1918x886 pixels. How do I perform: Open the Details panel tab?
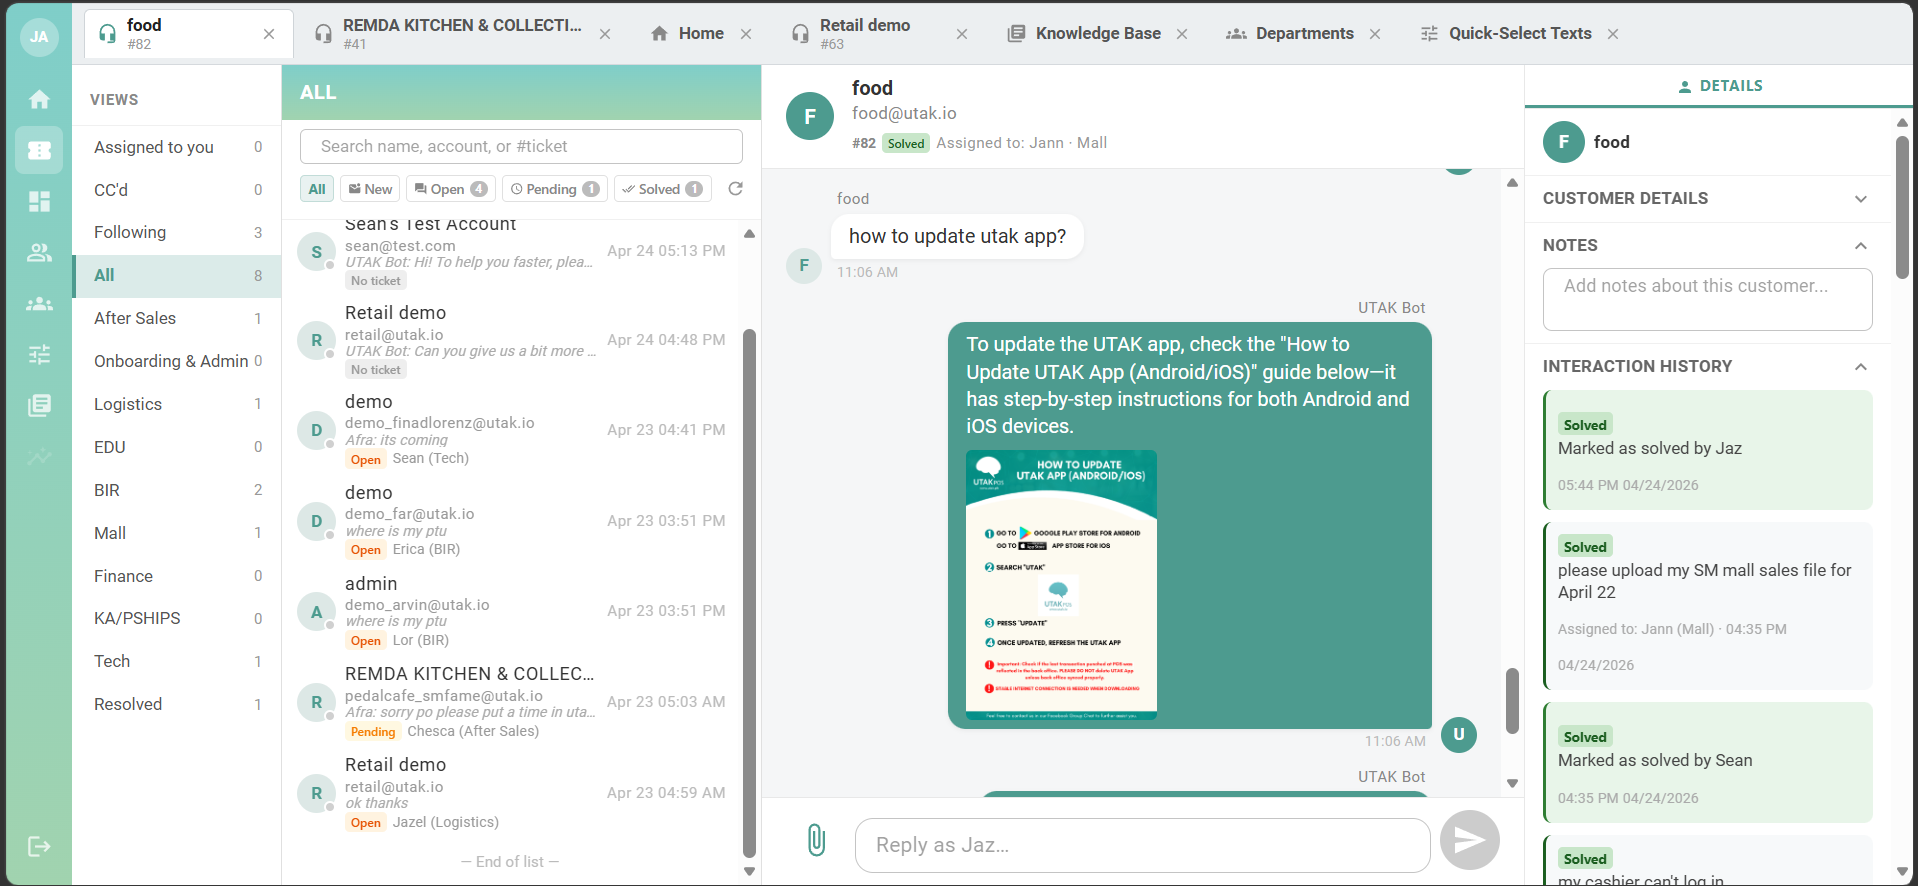pyautogui.click(x=1720, y=86)
